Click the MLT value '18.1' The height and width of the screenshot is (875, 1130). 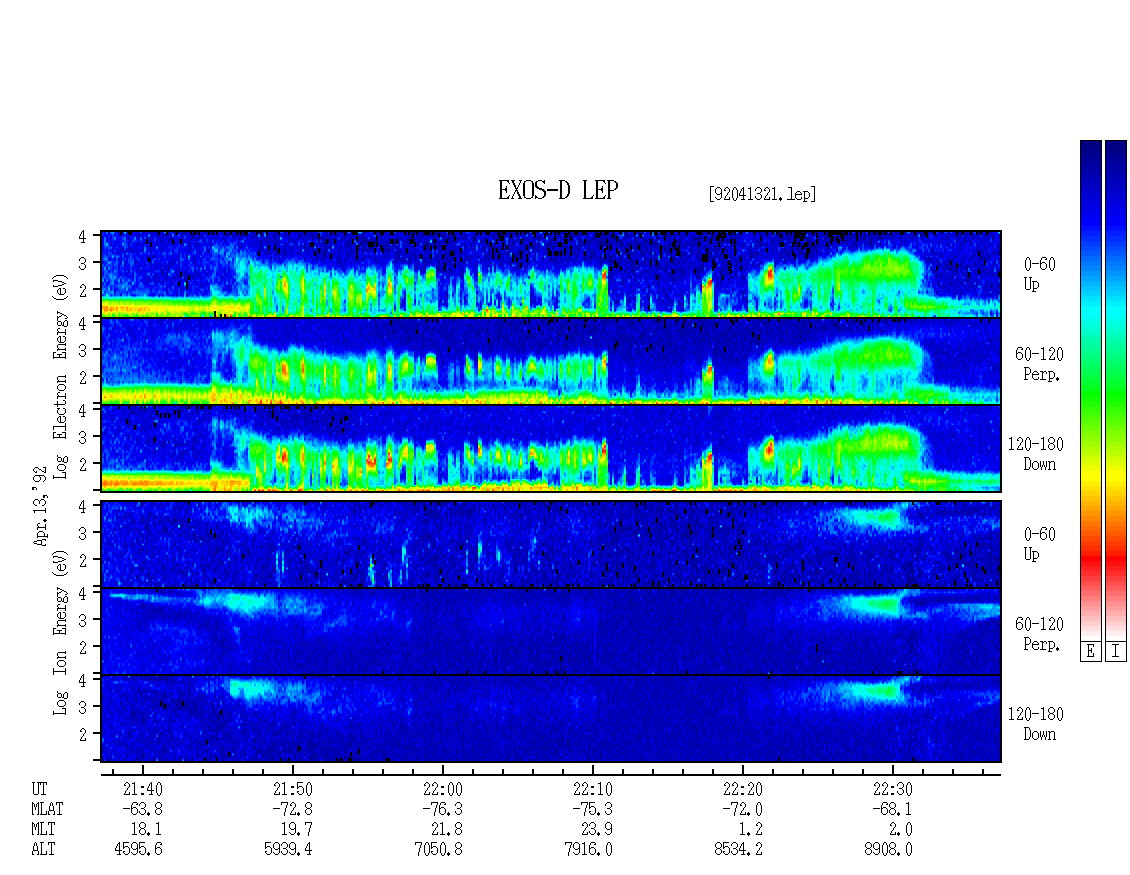point(147,830)
